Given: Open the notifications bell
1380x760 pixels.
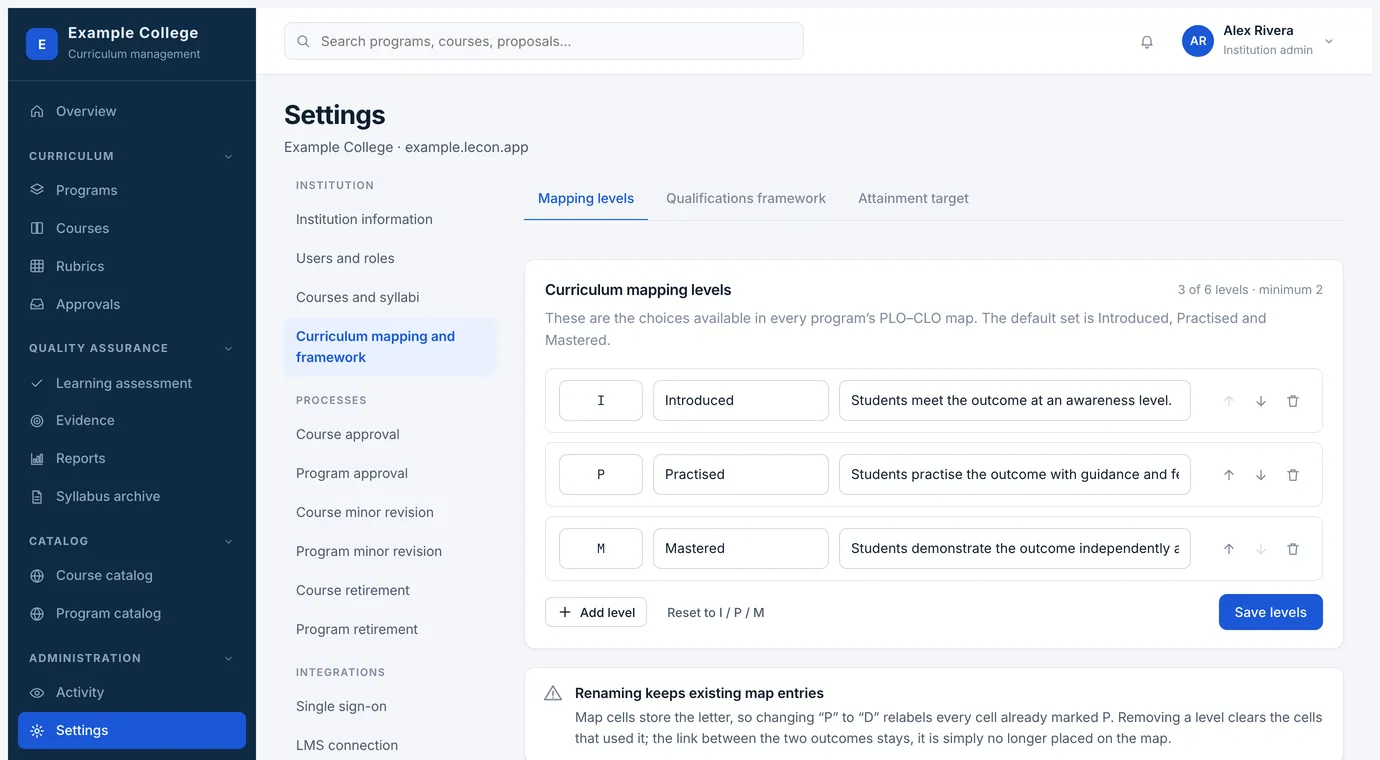Looking at the screenshot, I should (1147, 42).
